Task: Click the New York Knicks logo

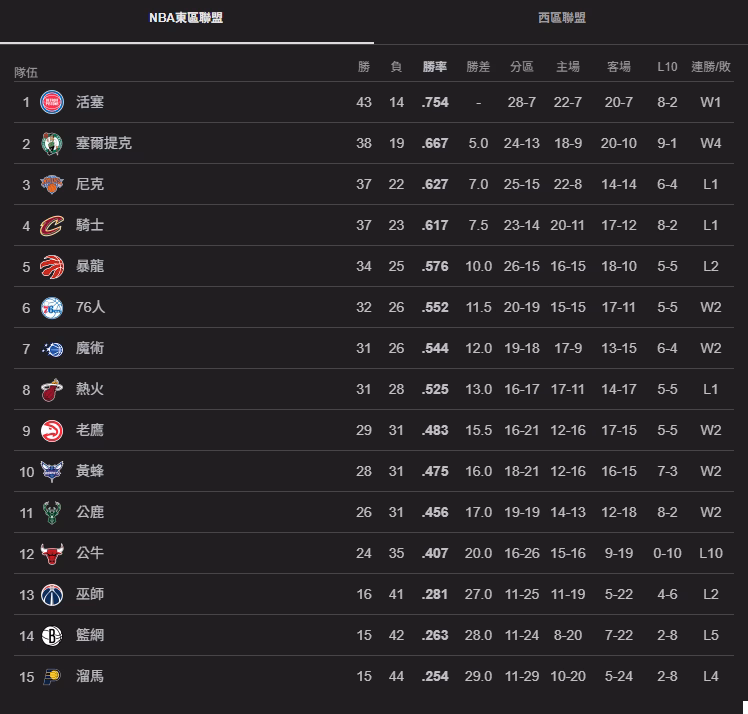Action: (52, 184)
